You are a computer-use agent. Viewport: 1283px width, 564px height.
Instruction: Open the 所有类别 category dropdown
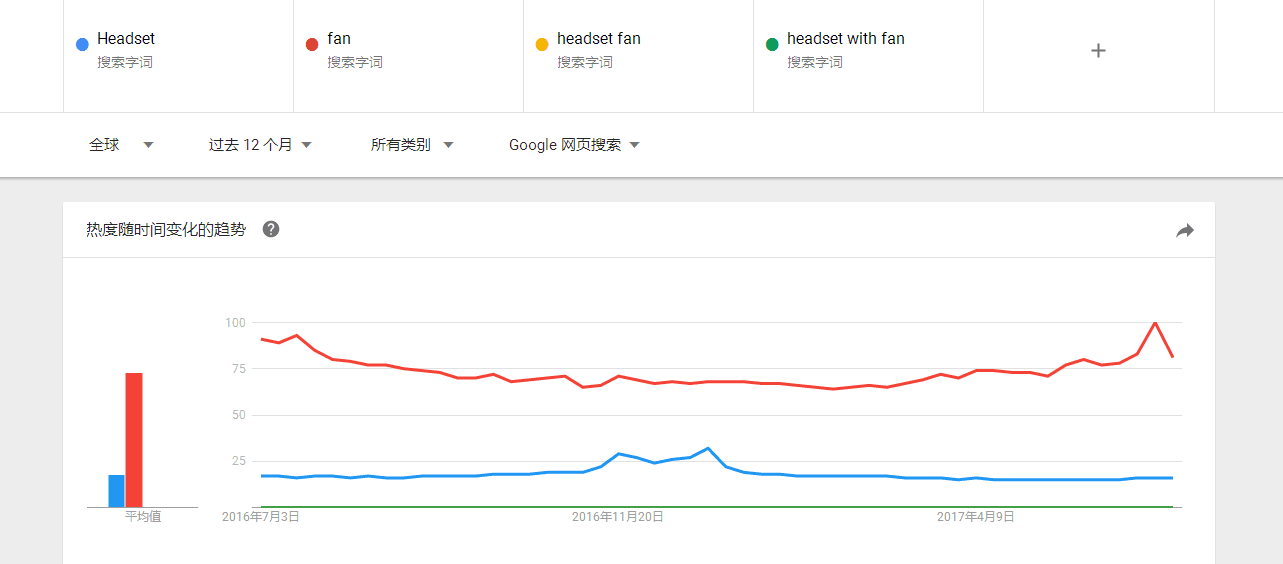412,145
